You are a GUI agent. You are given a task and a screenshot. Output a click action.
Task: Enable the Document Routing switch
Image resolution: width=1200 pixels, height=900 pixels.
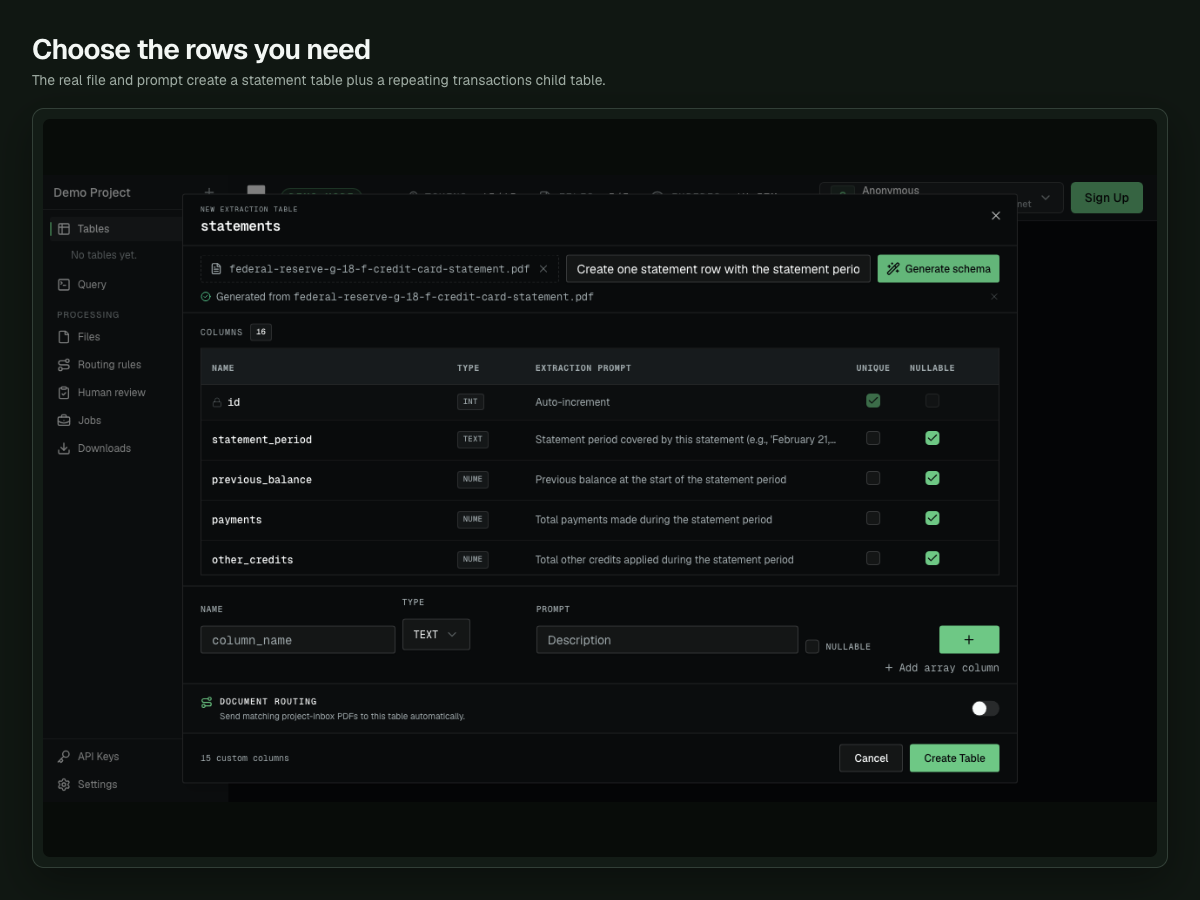985,708
